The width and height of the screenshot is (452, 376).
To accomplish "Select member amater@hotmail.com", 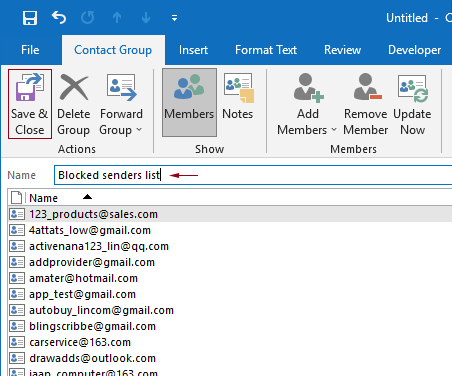I will [x=83, y=278].
